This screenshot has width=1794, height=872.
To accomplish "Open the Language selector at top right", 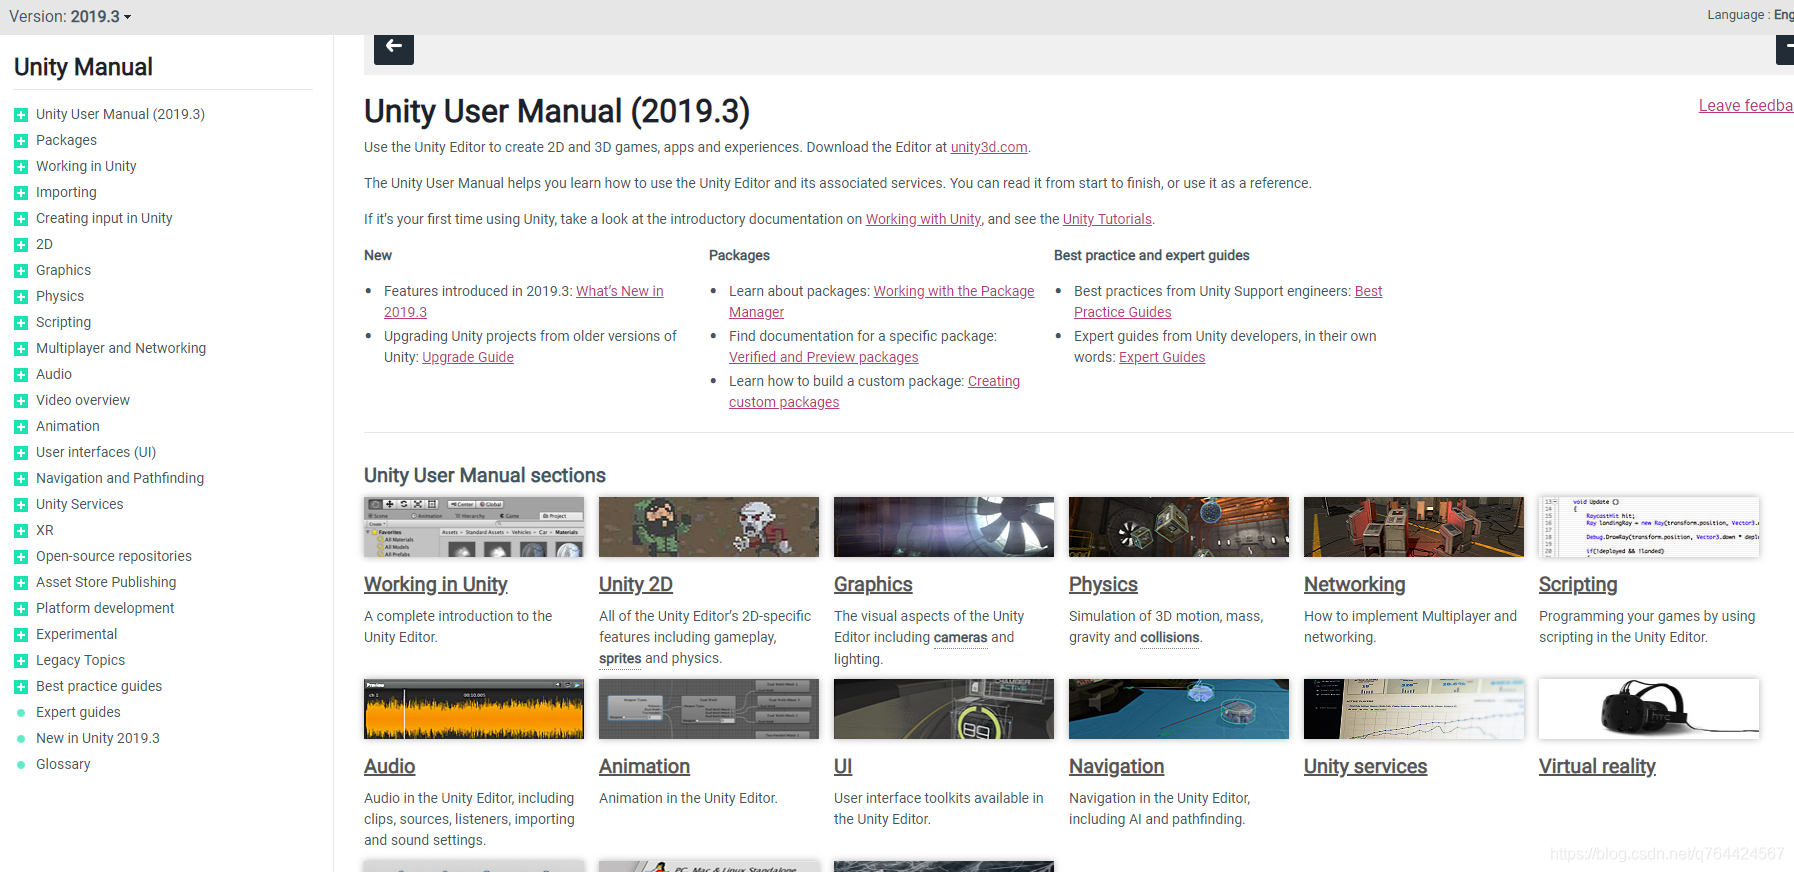I will (x=1750, y=15).
